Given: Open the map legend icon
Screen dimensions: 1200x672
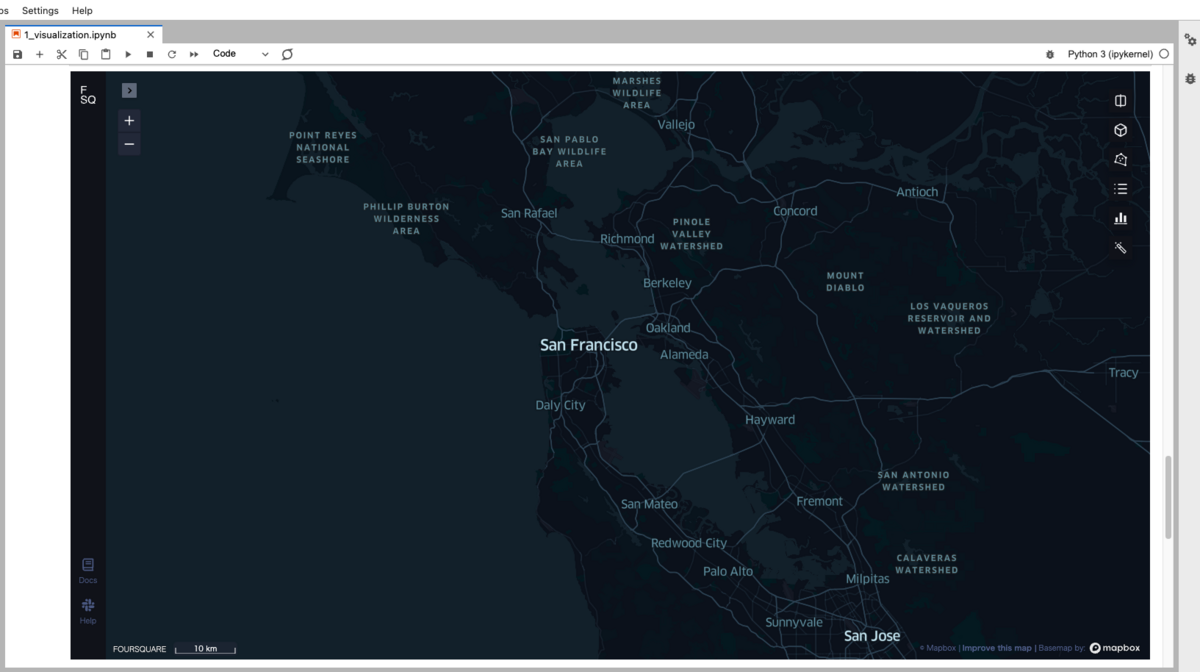Looking at the screenshot, I should [1119, 159].
